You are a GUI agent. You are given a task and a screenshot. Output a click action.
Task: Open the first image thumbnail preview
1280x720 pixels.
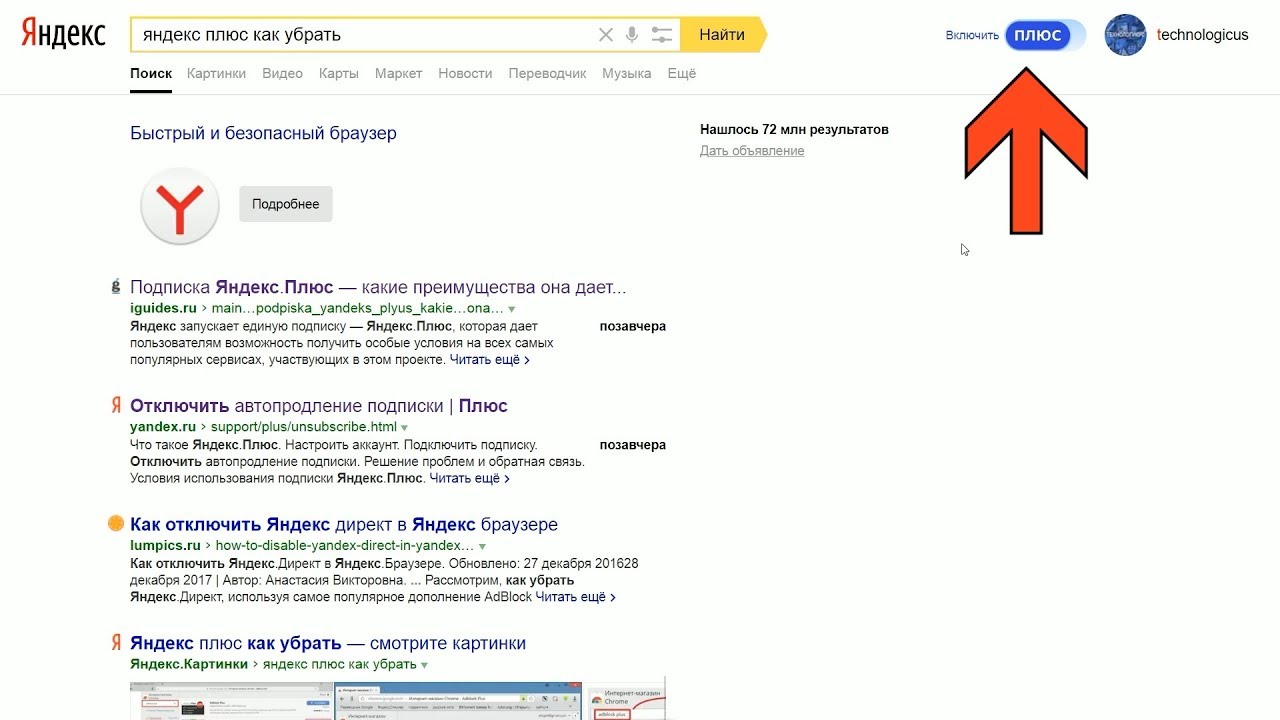(x=231, y=701)
